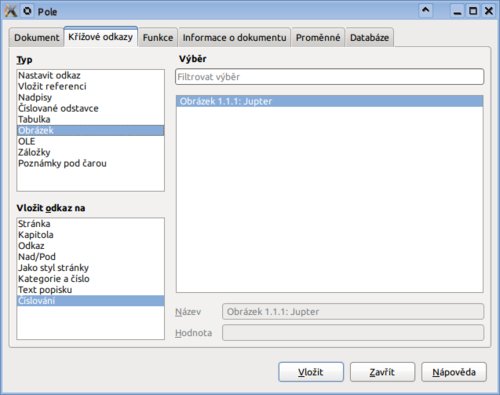Image resolution: width=500 pixels, height=395 pixels.
Task: Click the Zavřít button
Action: coord(382,372)
